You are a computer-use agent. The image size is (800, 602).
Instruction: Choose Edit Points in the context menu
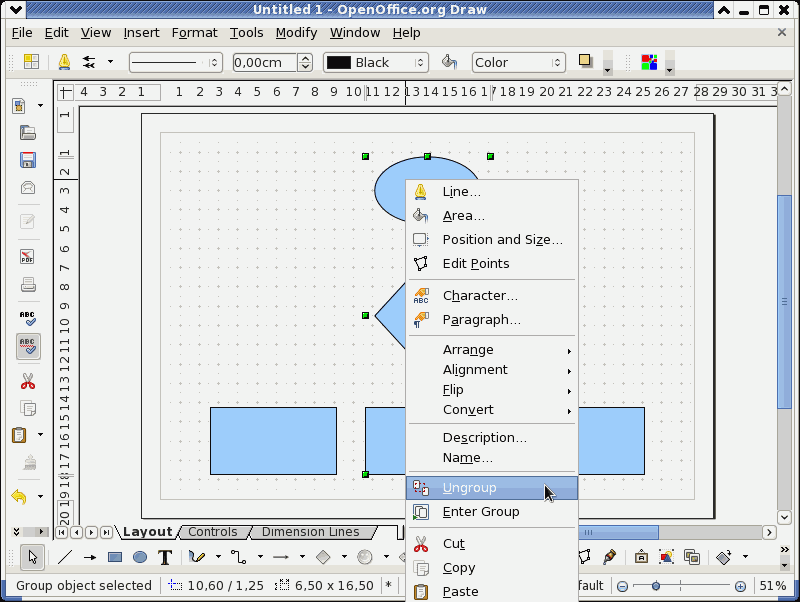coord(492,264)
